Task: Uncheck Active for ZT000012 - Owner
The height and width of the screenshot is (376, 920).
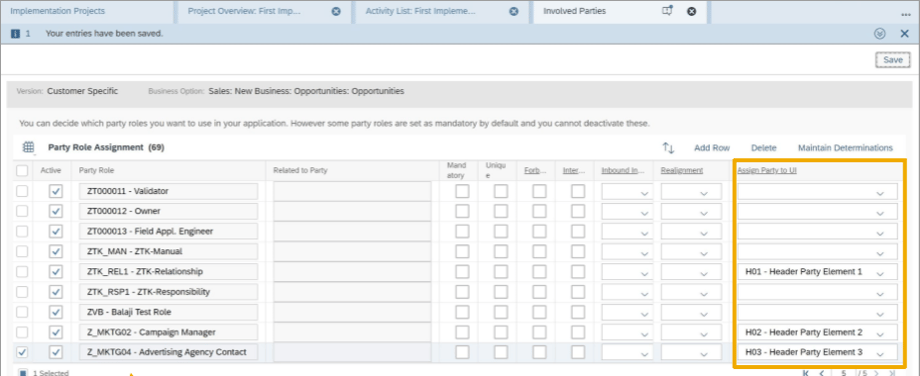Action: (x=56, y=211)
